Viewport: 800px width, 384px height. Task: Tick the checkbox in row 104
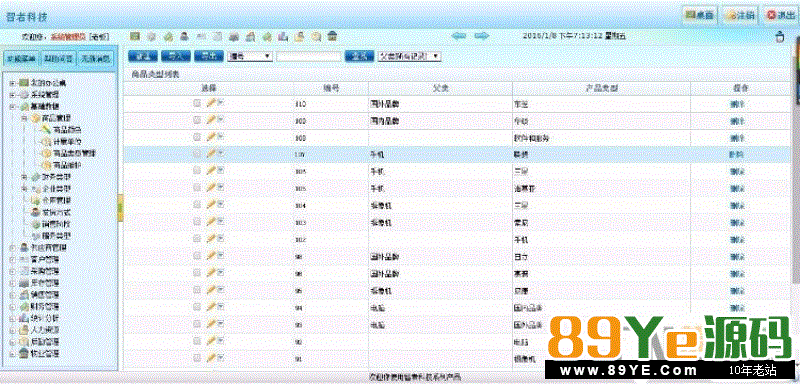tap(197, 205)
